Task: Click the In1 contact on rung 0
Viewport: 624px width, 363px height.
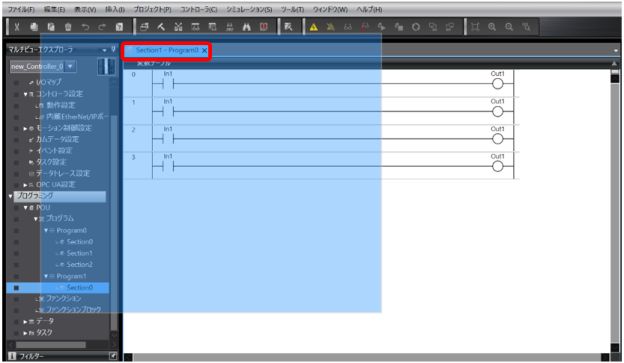Action: pyautogui.click(x=168, y=84)
